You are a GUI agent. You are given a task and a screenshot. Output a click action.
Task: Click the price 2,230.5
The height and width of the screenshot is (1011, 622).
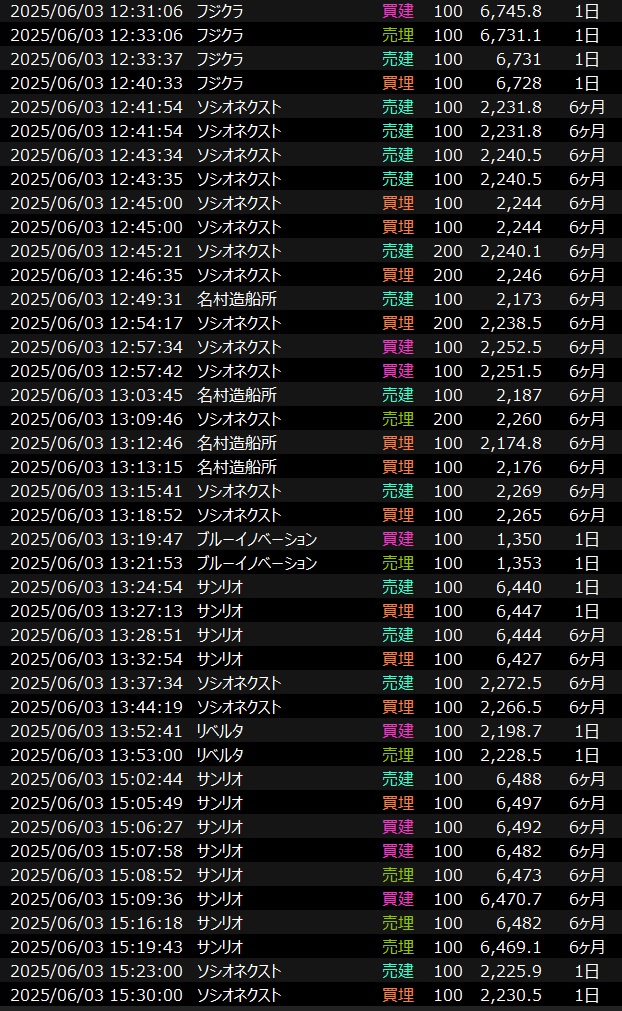(510, 996)
